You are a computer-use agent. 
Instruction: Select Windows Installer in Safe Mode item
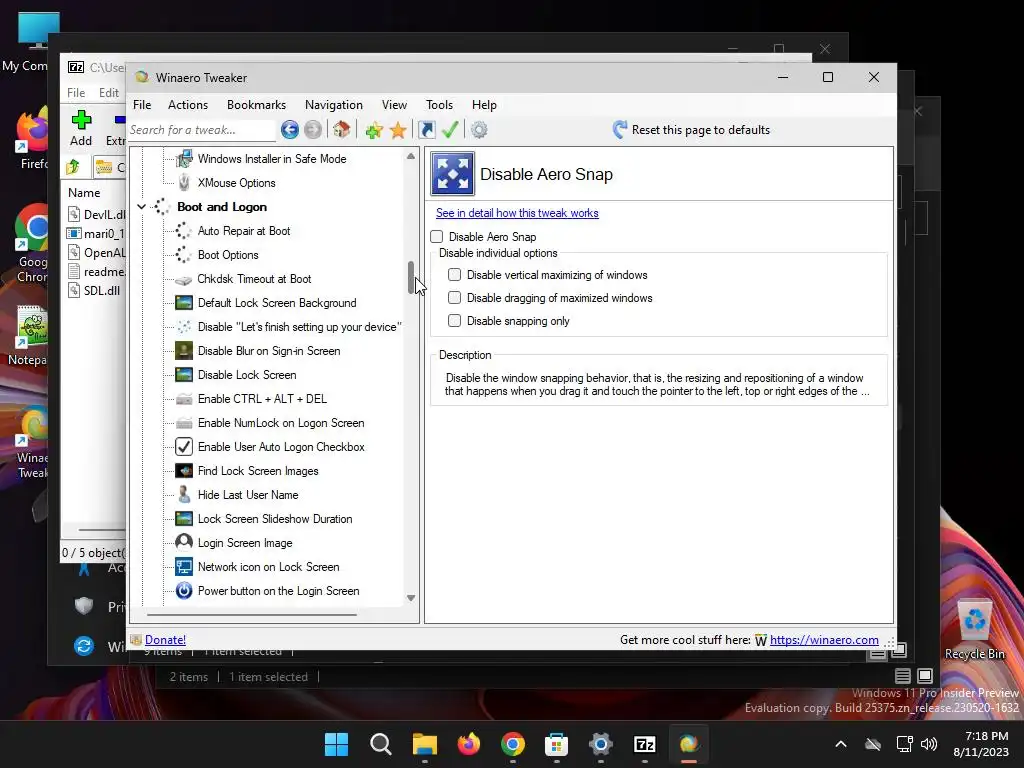pos(272,159)
